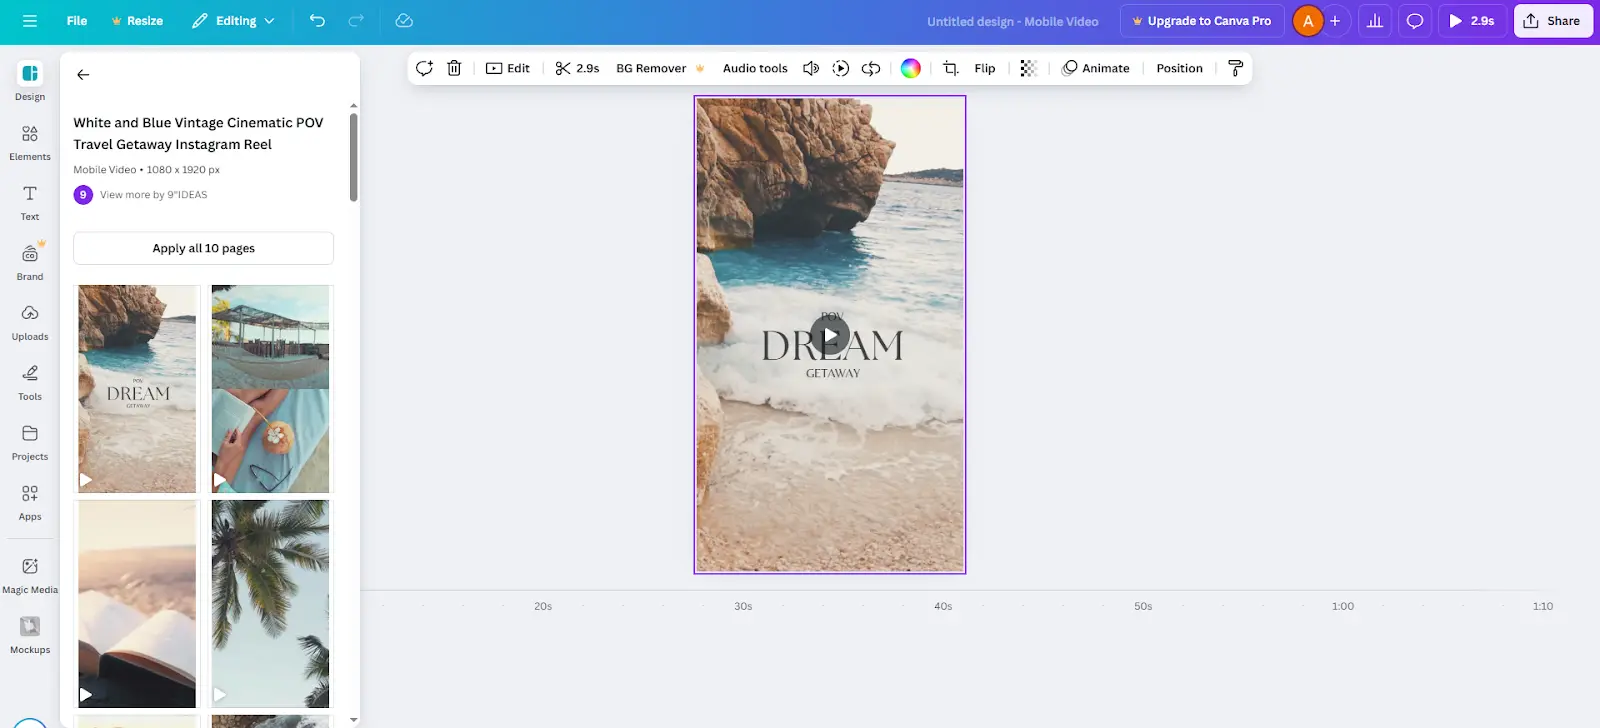1600x728 pixels.
Task: Open the Elements sidebar tab
Action: click(x=30, y=142)
